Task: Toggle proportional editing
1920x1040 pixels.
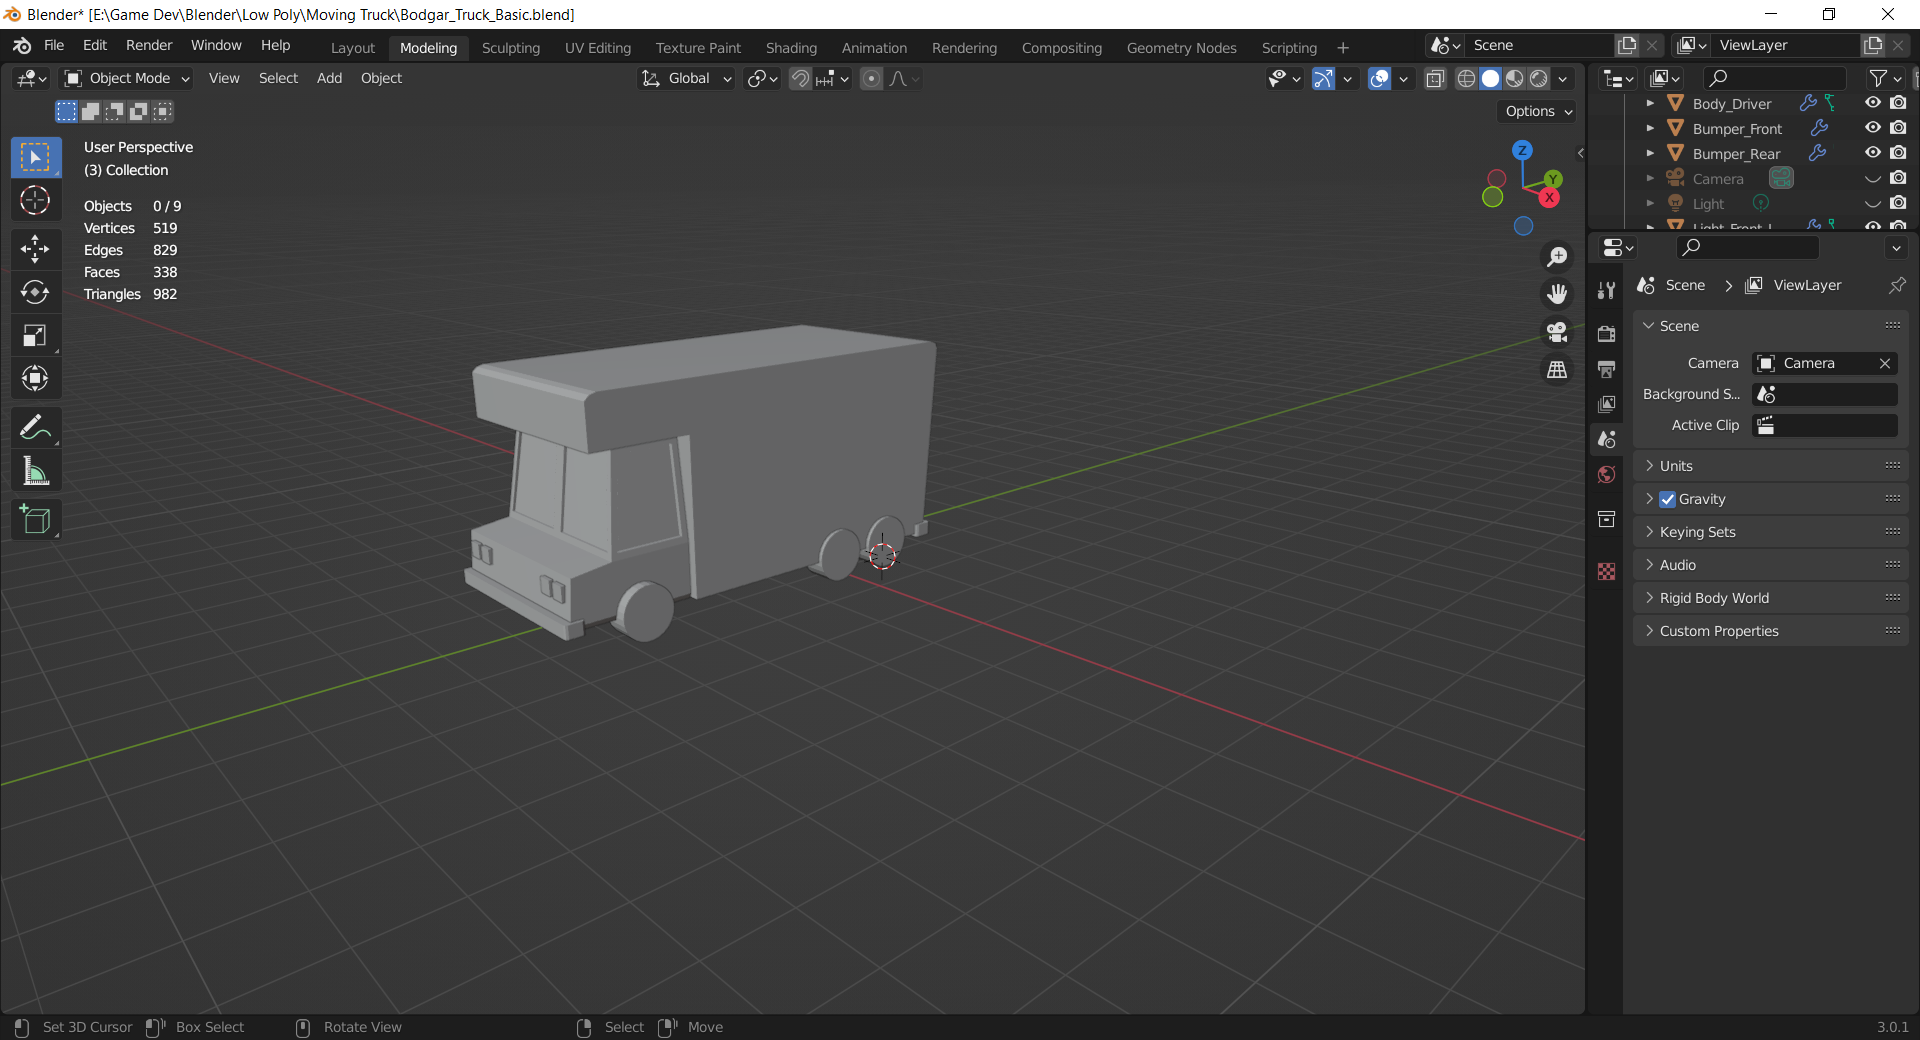Action: tap(872, 78)
